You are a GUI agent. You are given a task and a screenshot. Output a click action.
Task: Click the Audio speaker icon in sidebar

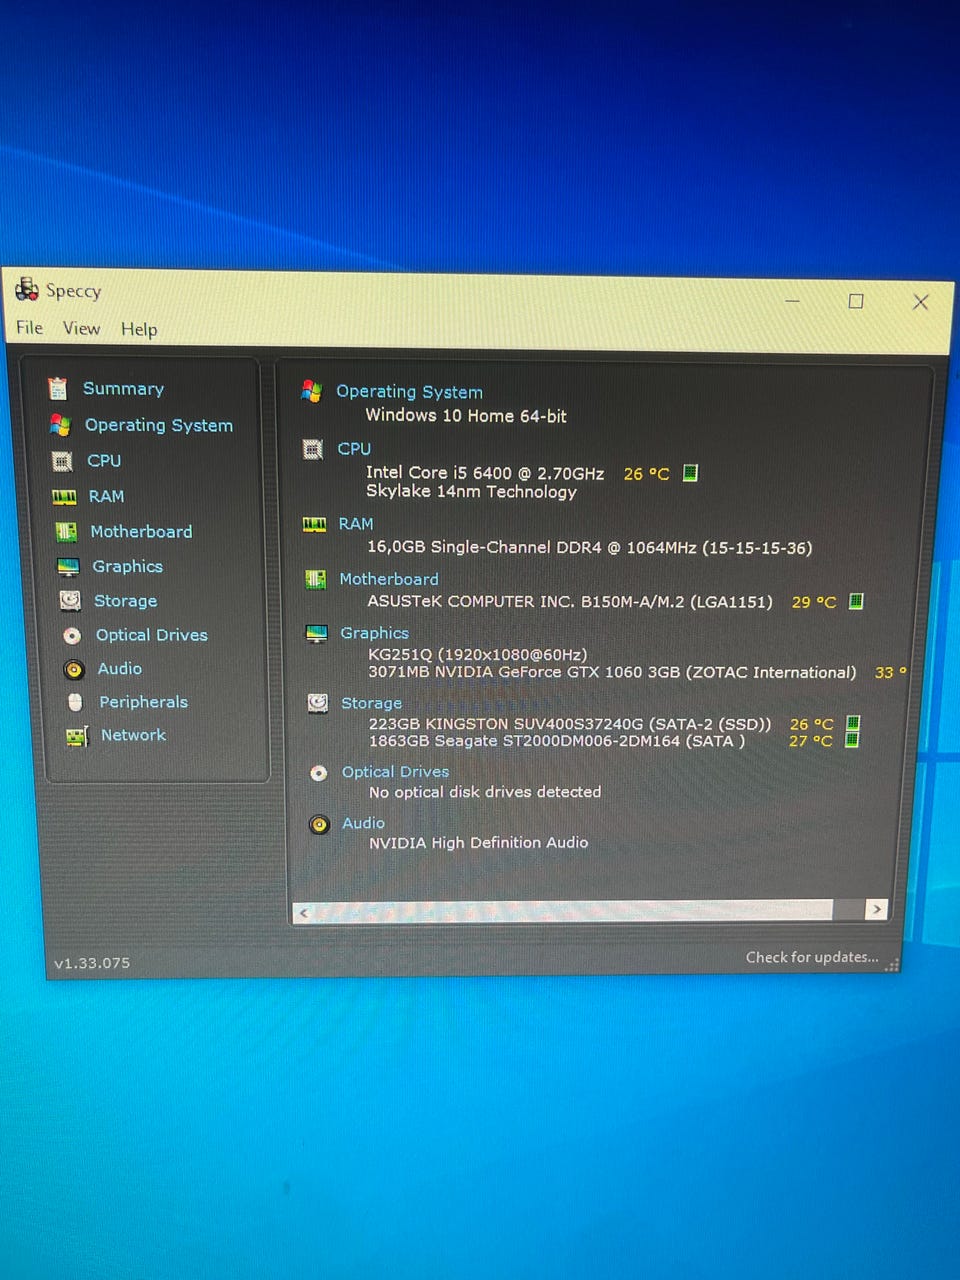pyautogui.click(x=74, y=669)
